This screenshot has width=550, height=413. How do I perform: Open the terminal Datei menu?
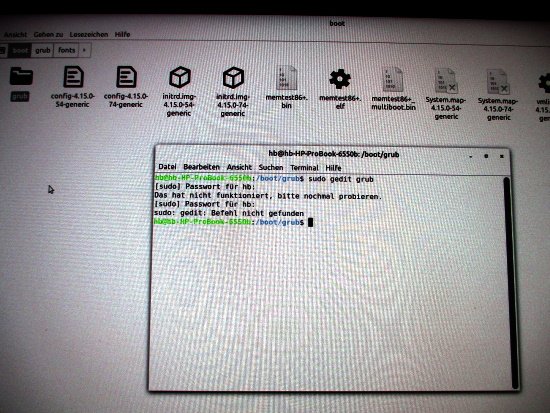(167, 167)
